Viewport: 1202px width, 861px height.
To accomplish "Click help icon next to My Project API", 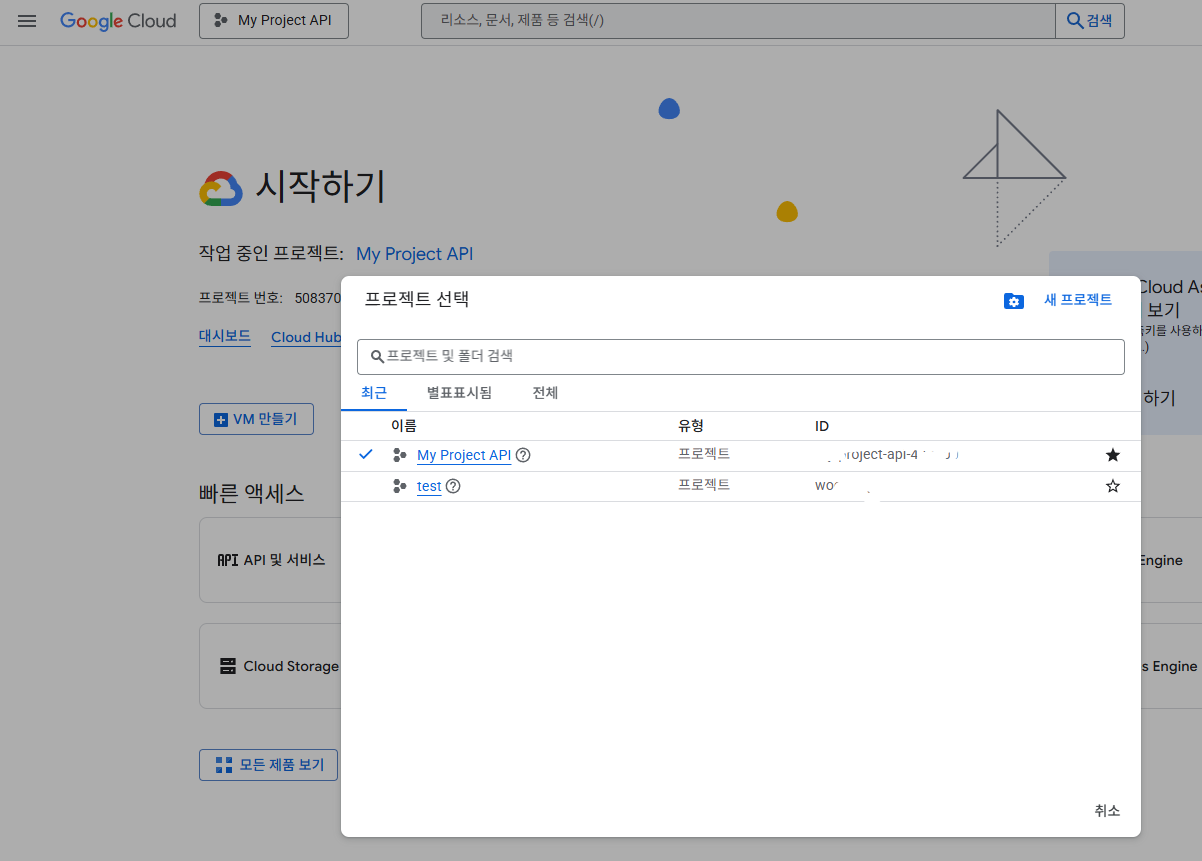I will (x=523, y=455).
